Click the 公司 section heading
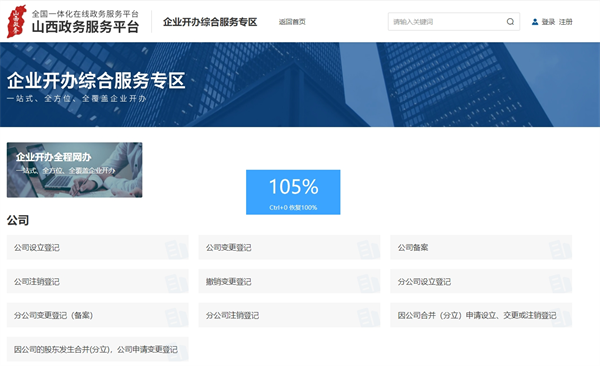The height and width of the screenshot is (366, 600). point(18,220)
